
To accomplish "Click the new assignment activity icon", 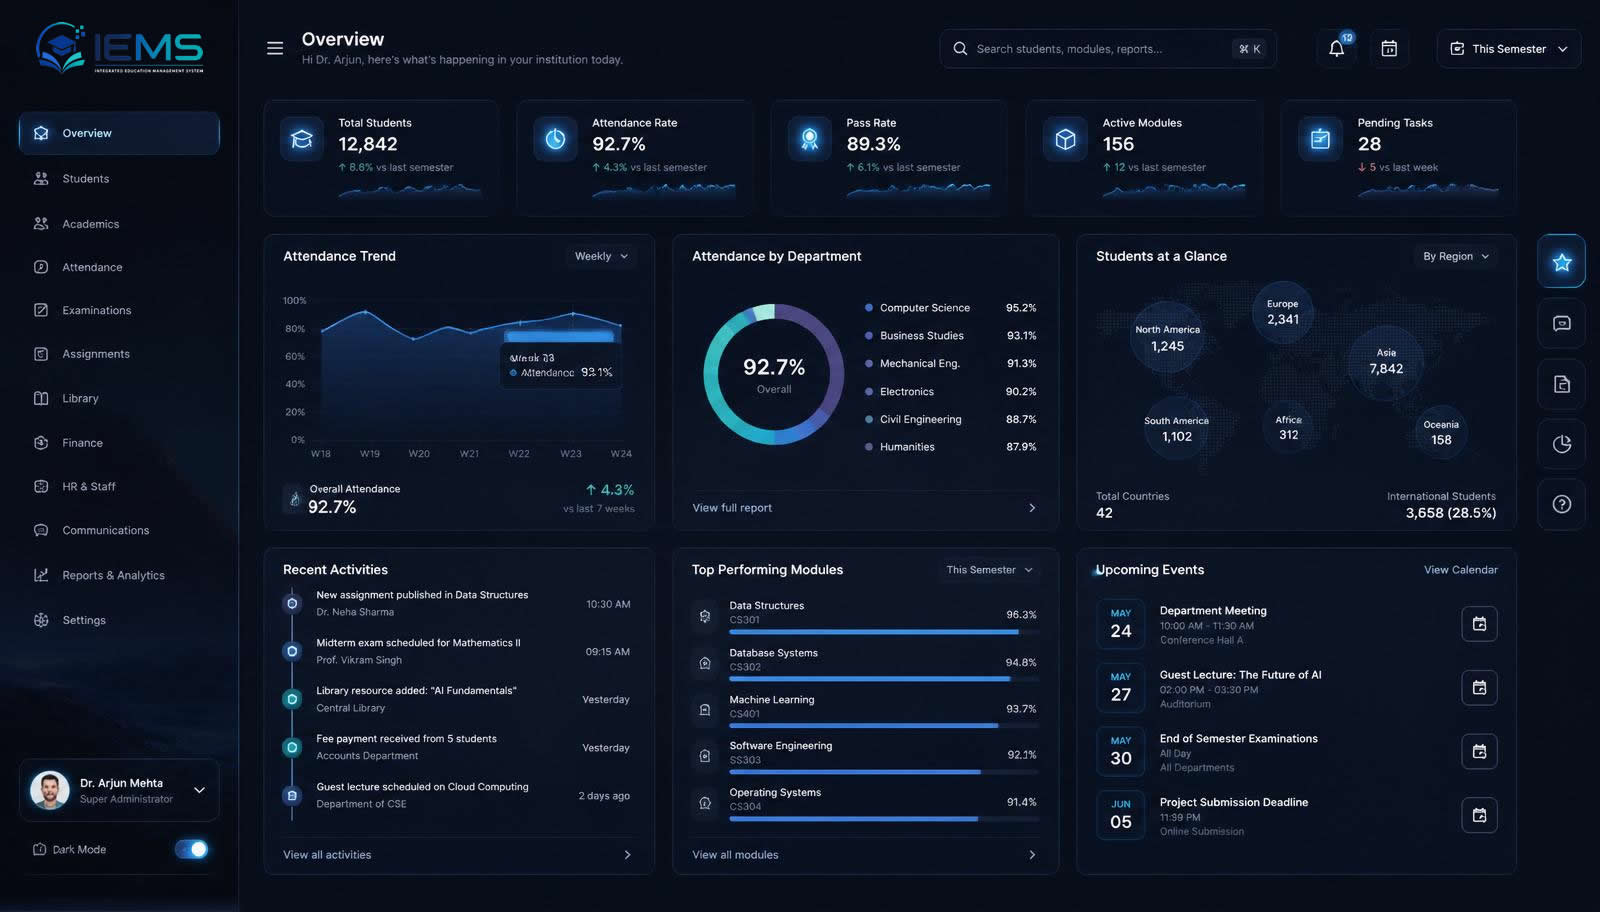I will (x=292, y=603).
